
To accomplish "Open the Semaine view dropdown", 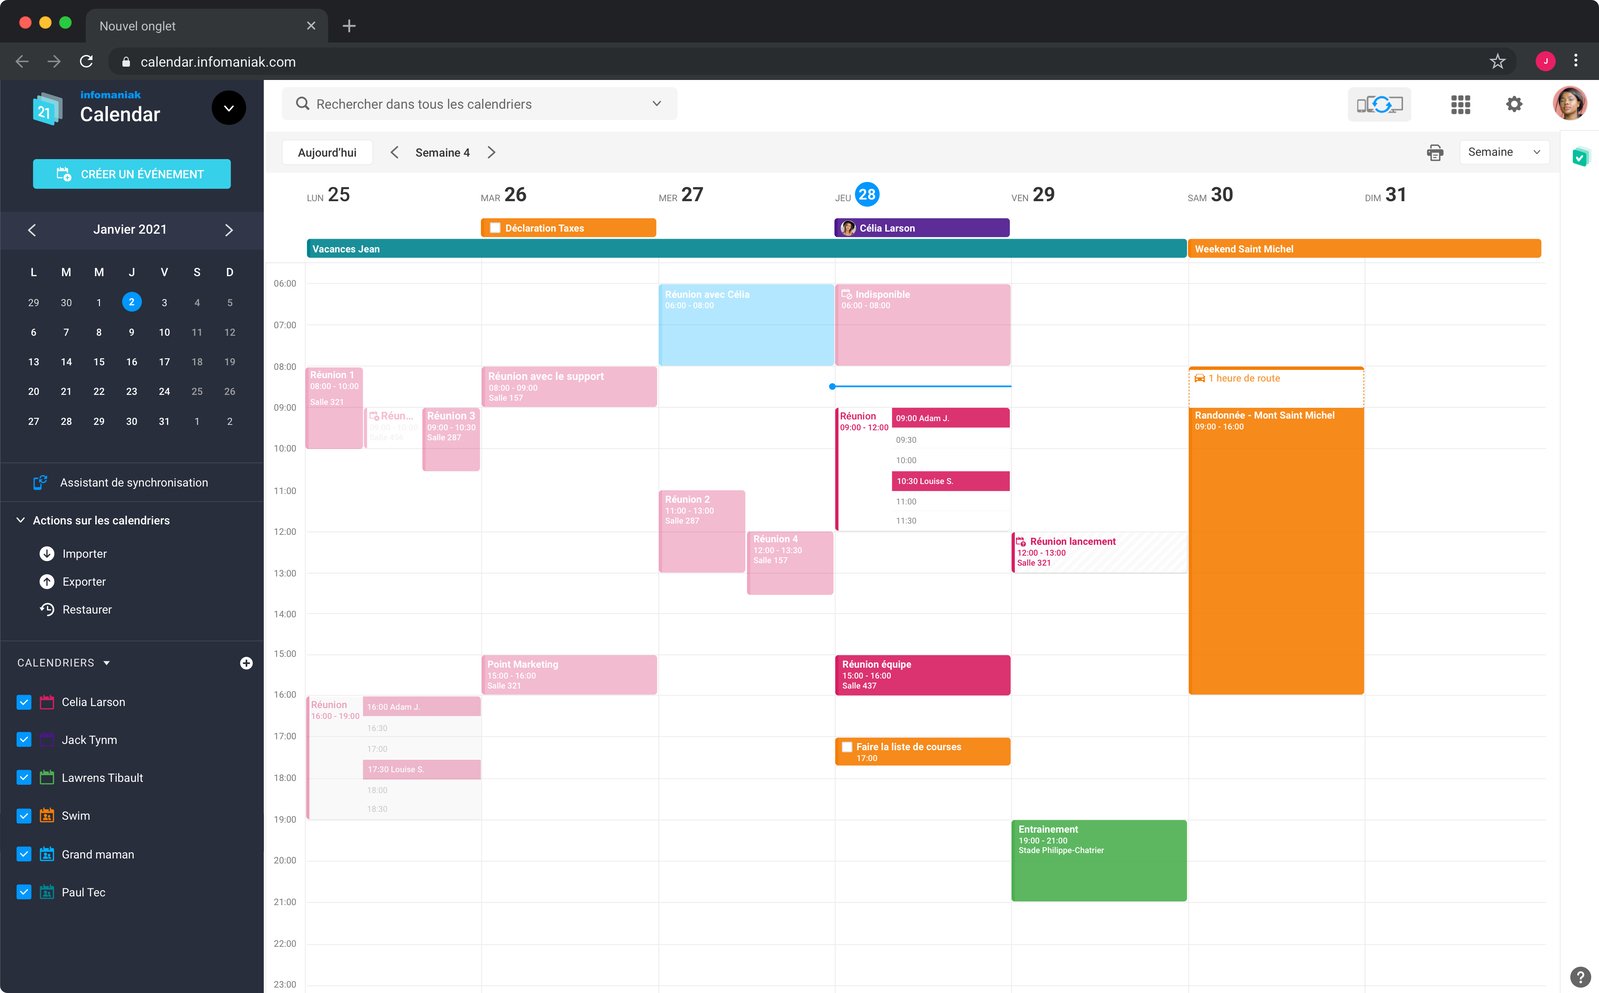I will [x=1504, y=152].
